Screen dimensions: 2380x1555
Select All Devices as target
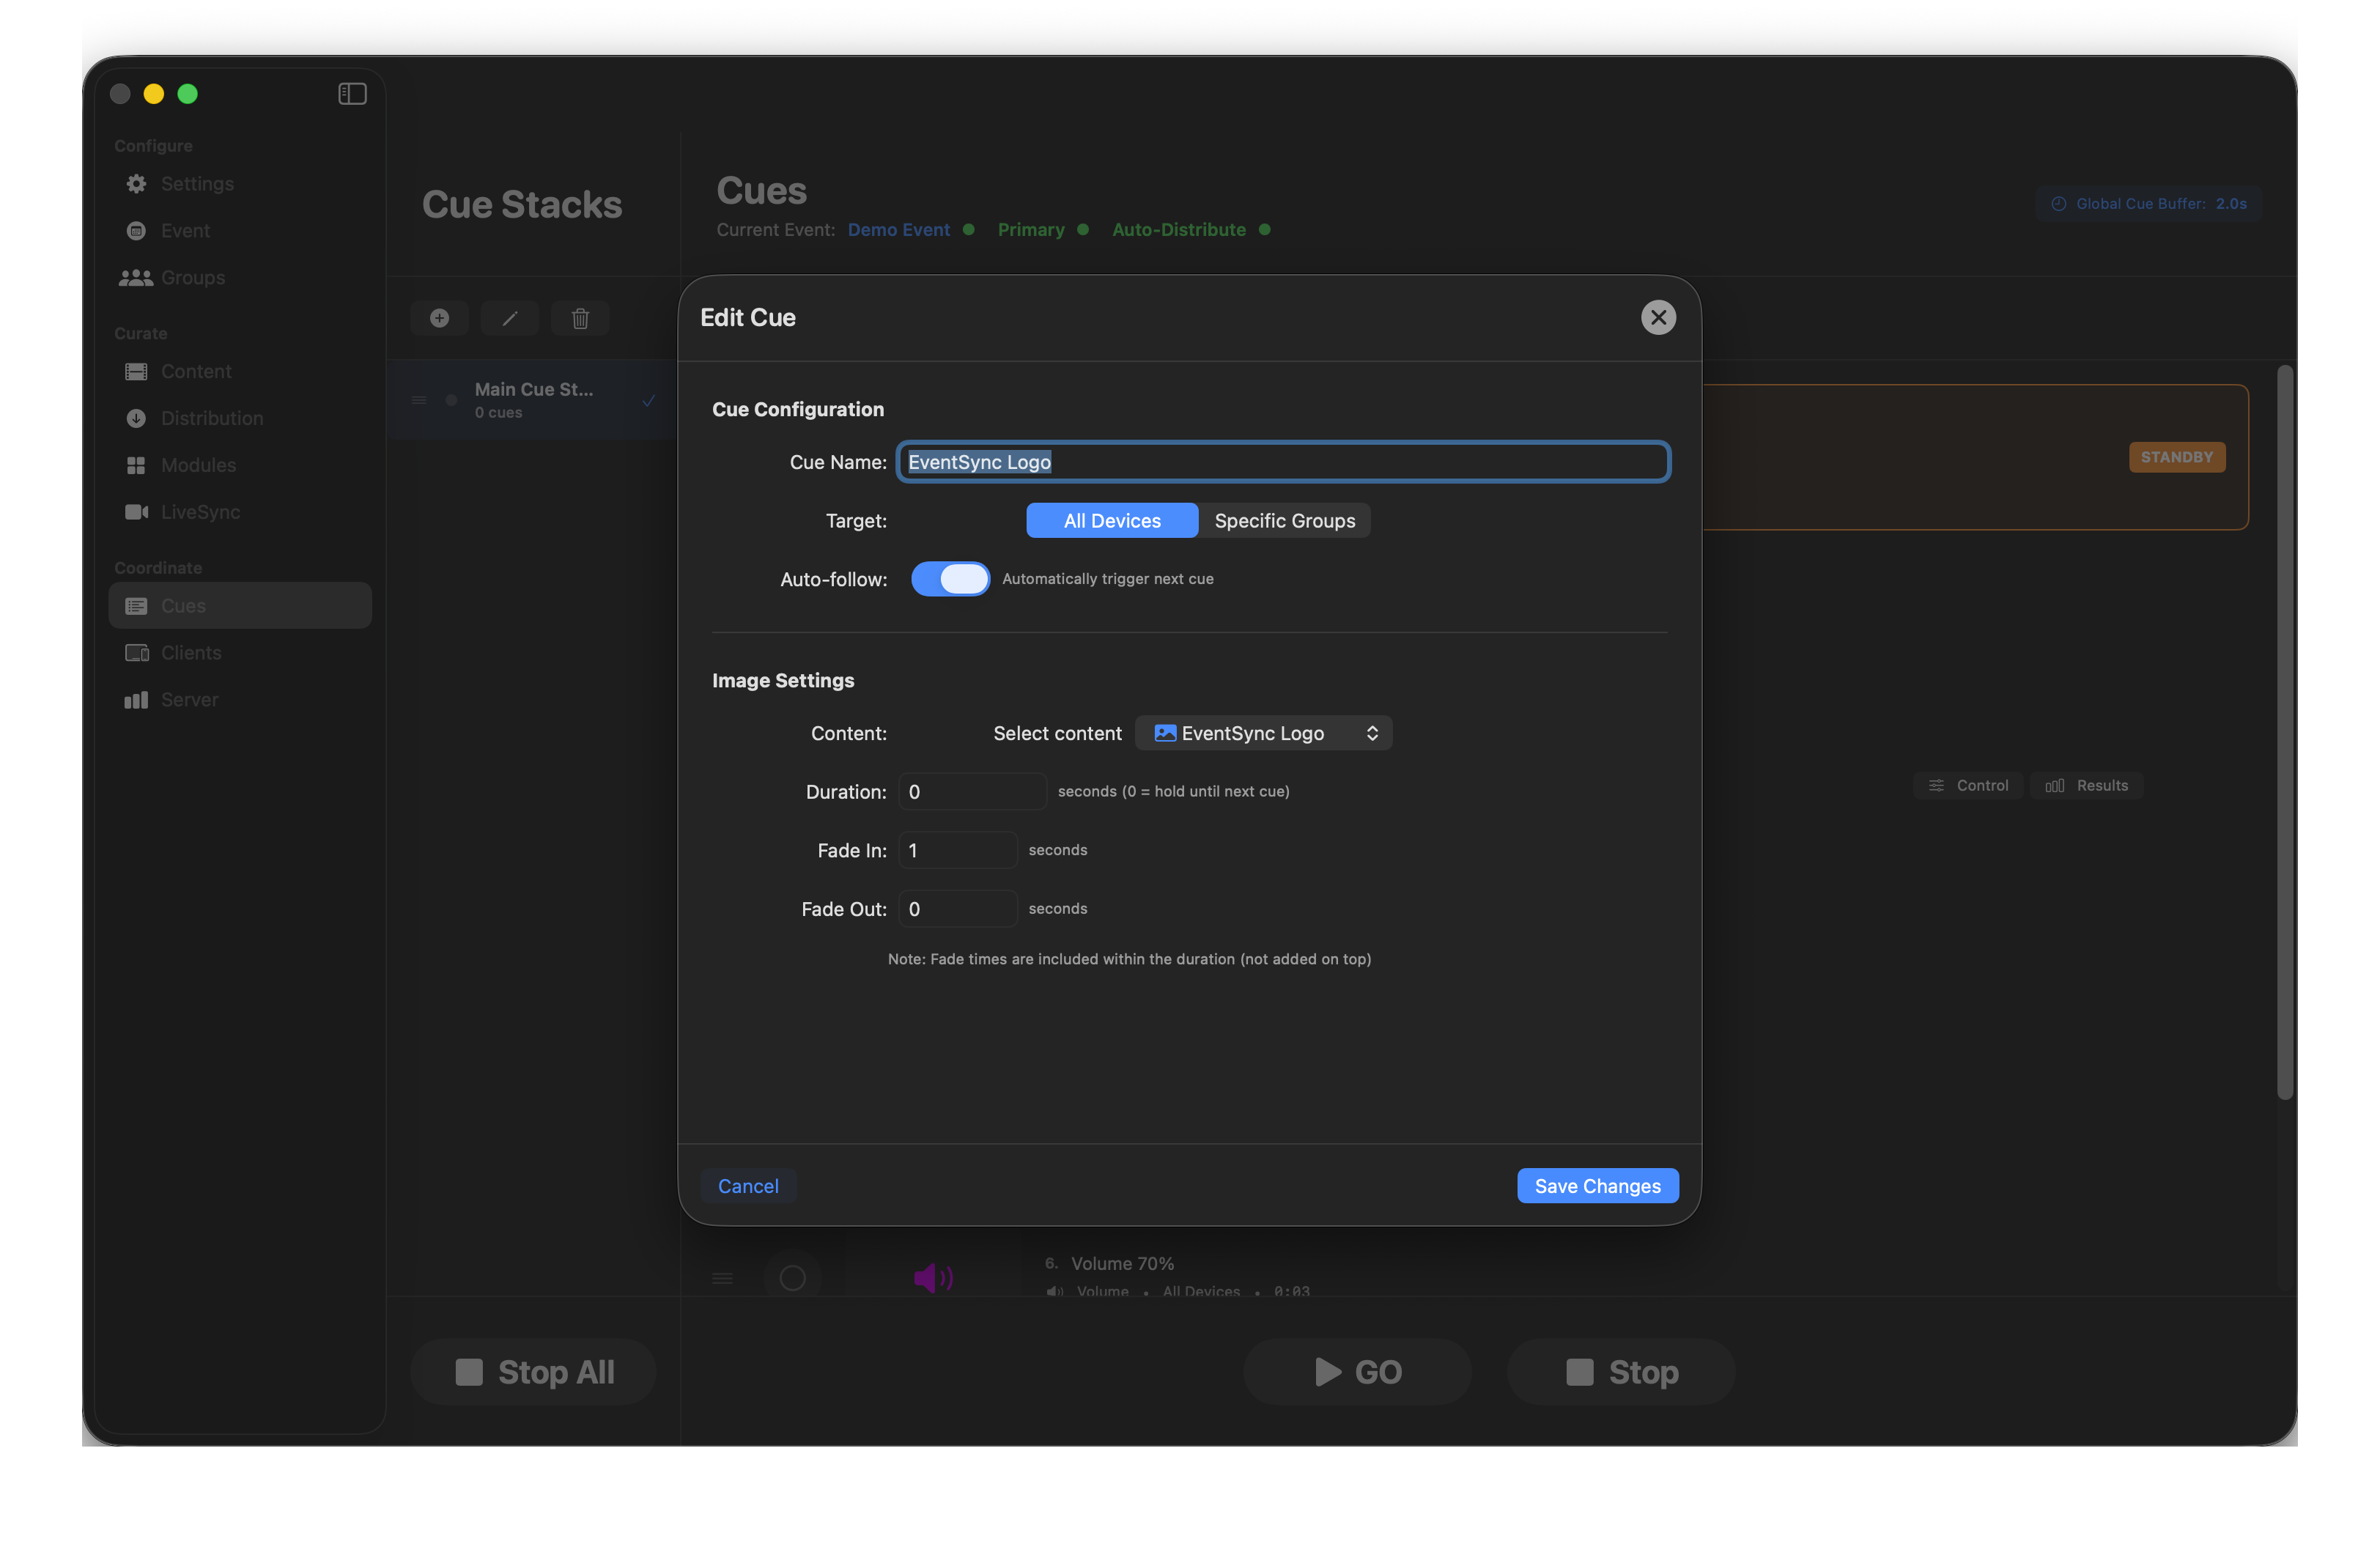click(x=1112, y=521)
